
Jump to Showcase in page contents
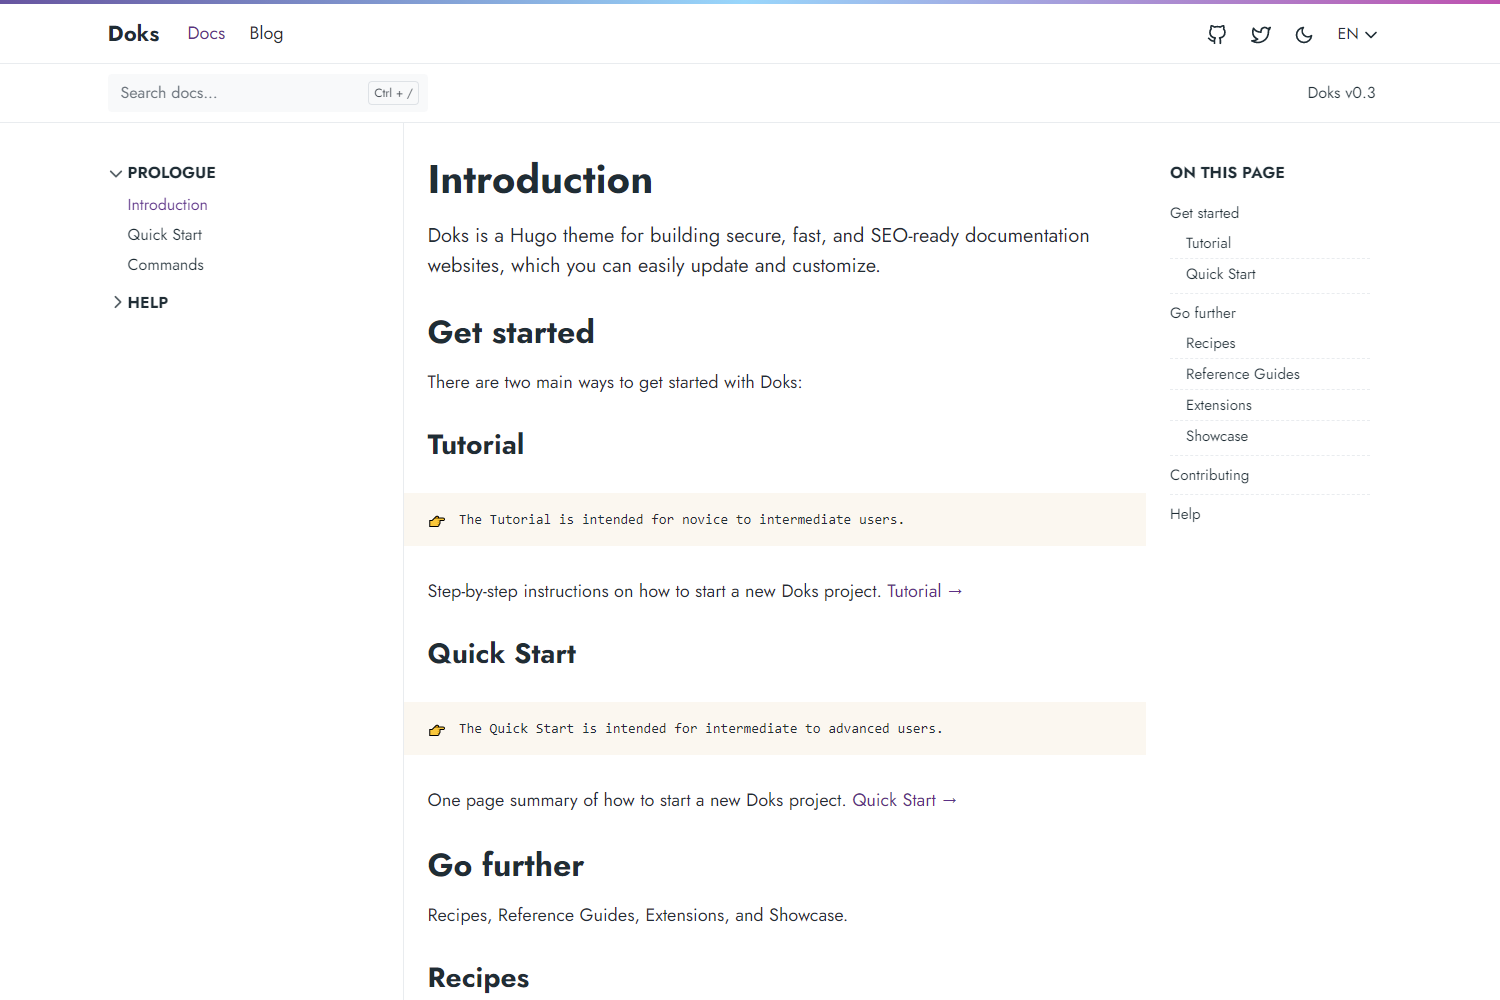pyautogui.click(x=1217, y=436)
